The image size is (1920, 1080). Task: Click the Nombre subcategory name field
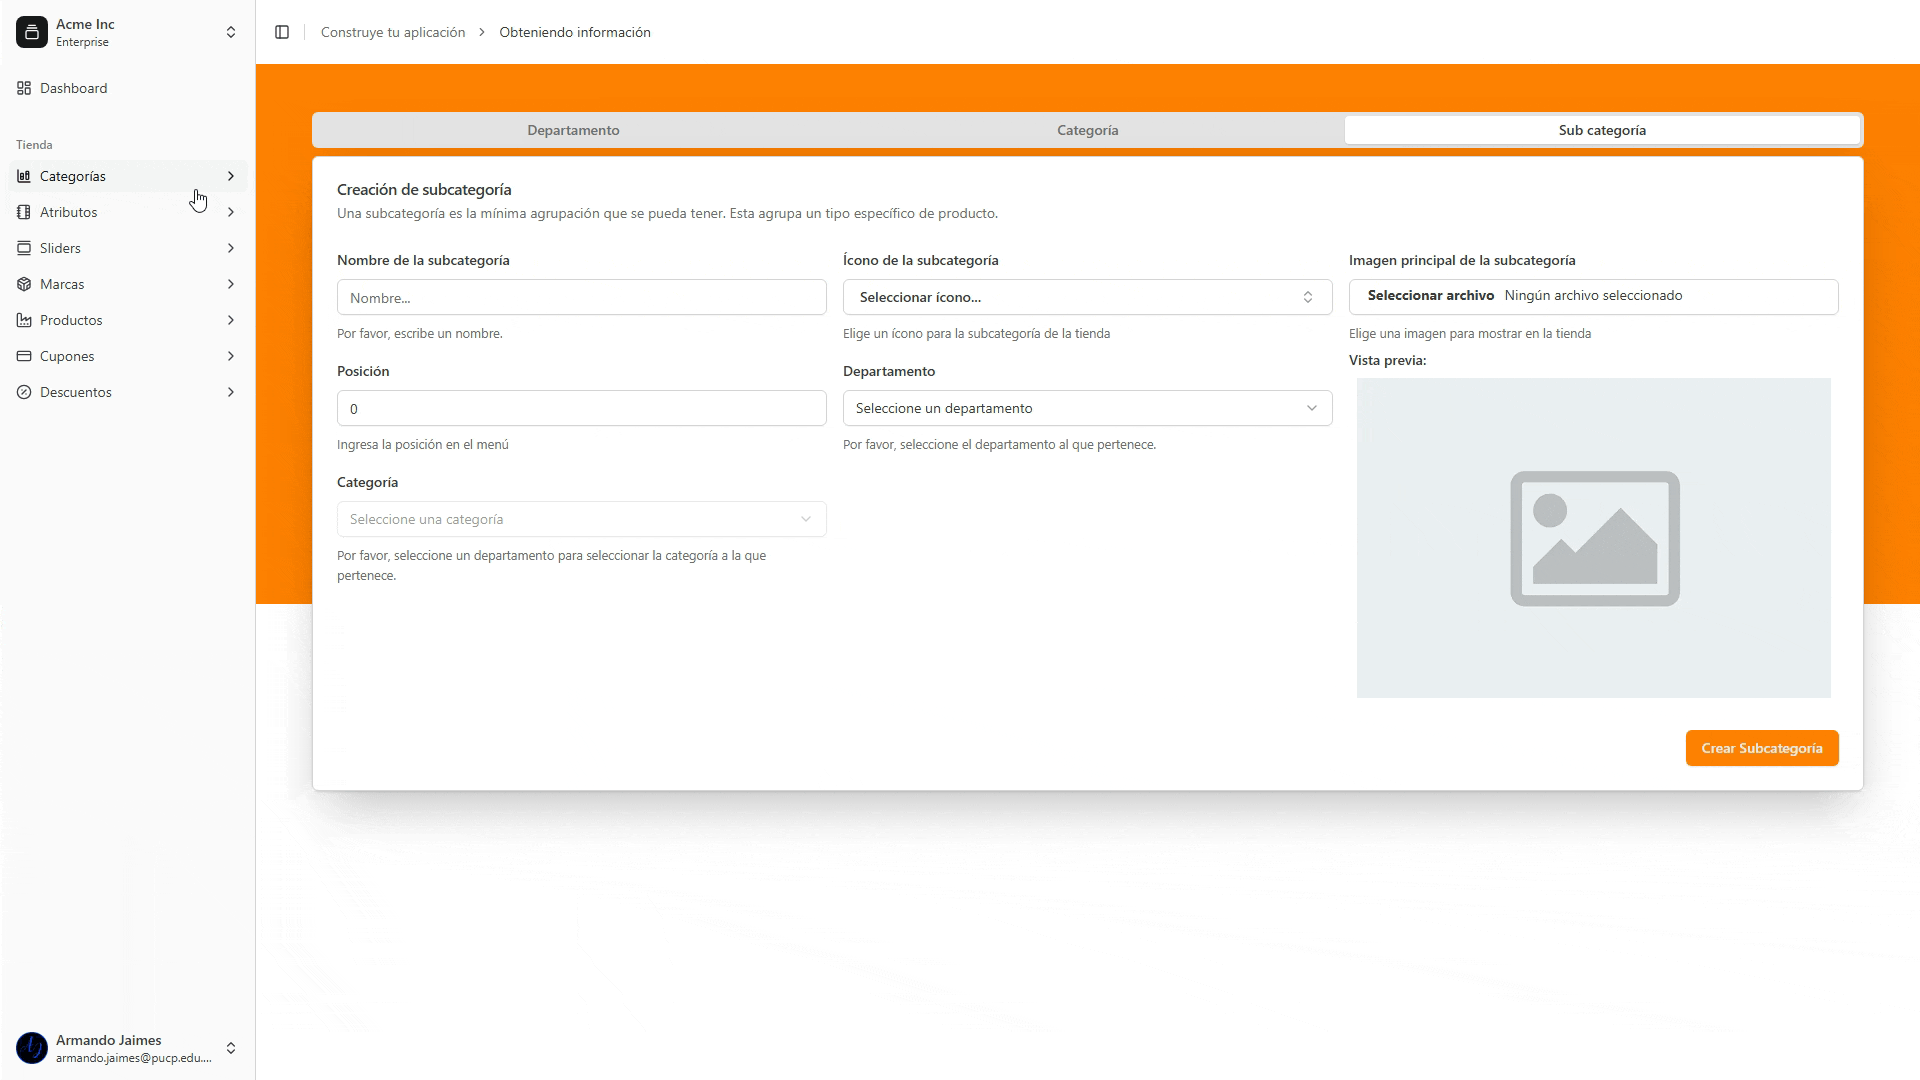(581, 297)
